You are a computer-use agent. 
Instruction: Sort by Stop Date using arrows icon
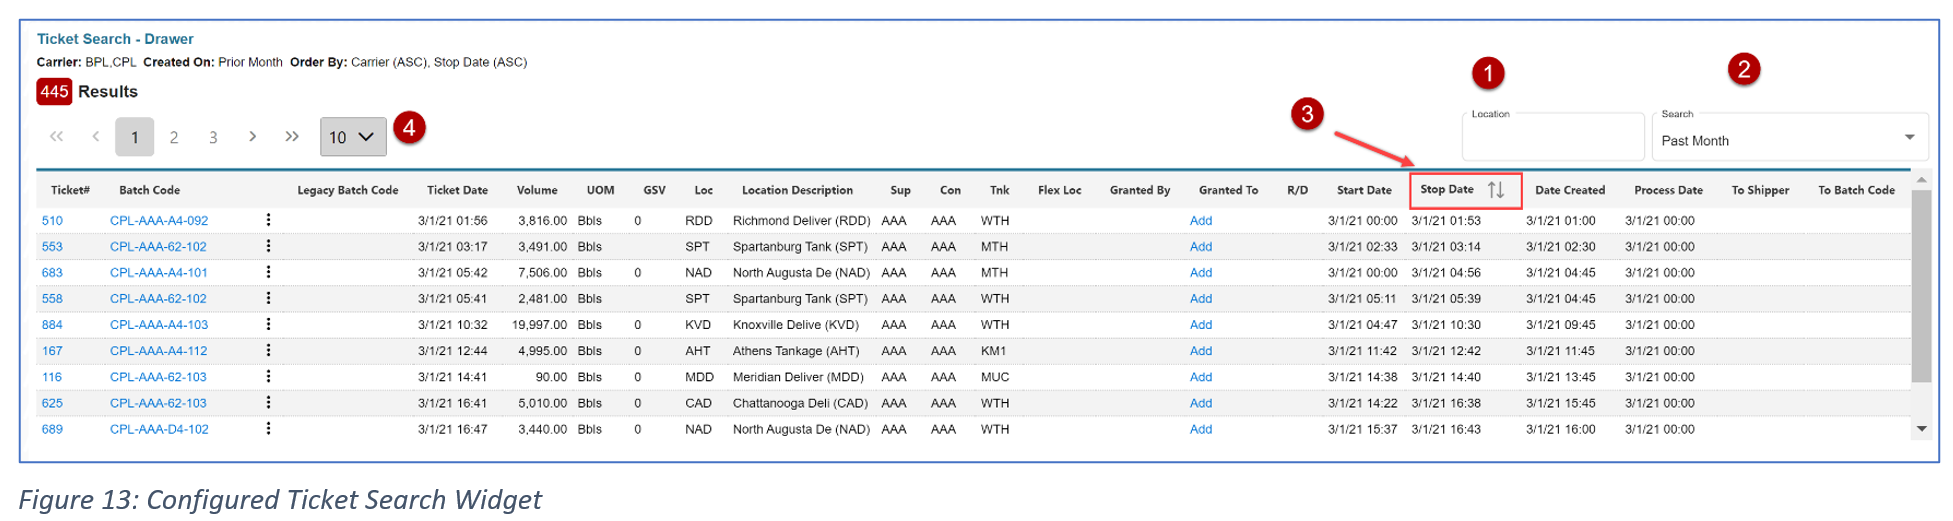[1495, 190]
